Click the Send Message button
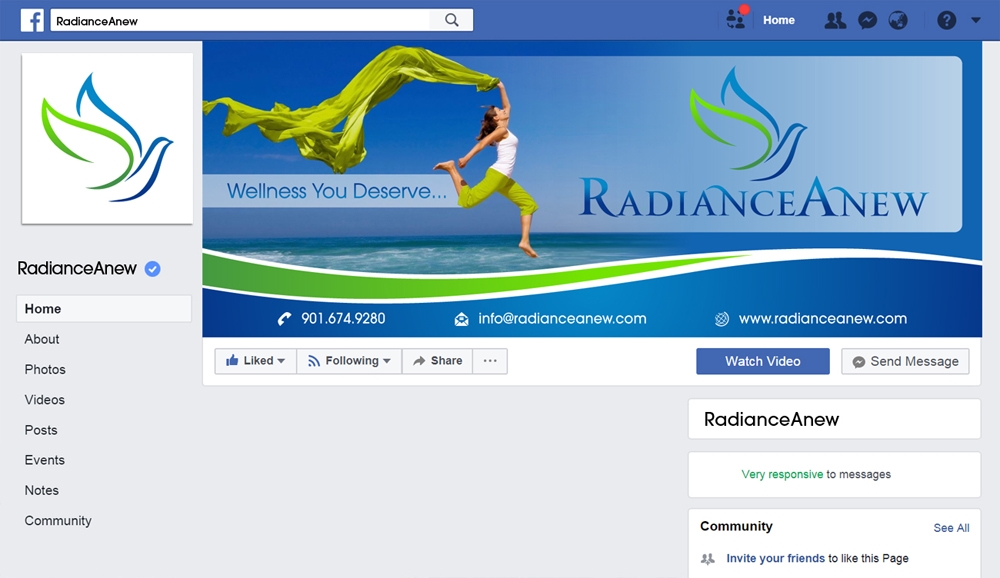 pyautogui.click(x=905, y=361)
